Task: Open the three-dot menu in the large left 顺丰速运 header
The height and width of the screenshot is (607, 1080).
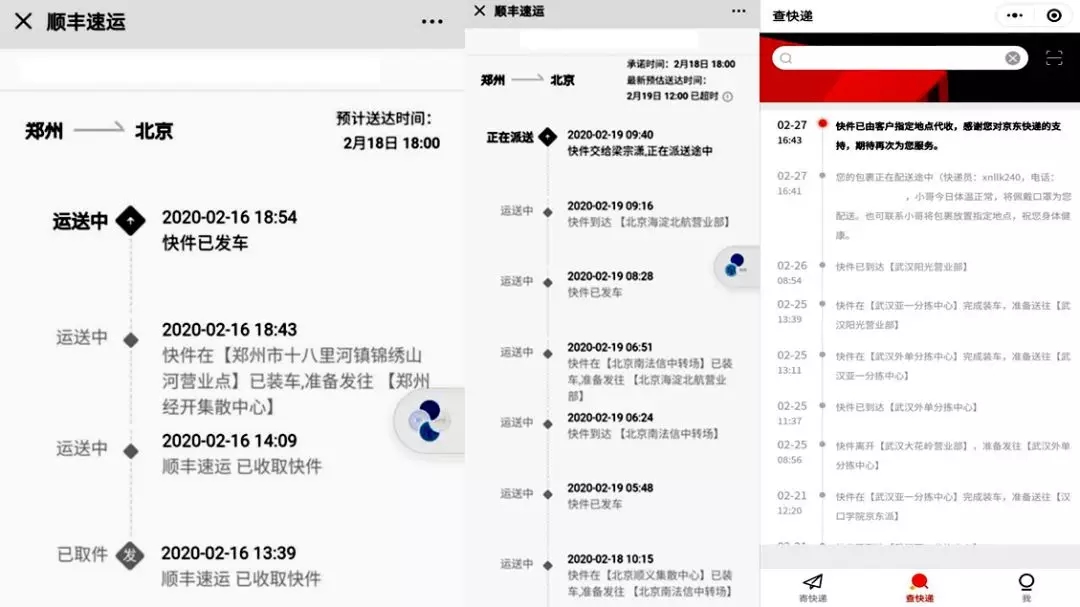Action: [x=432, y=22]
